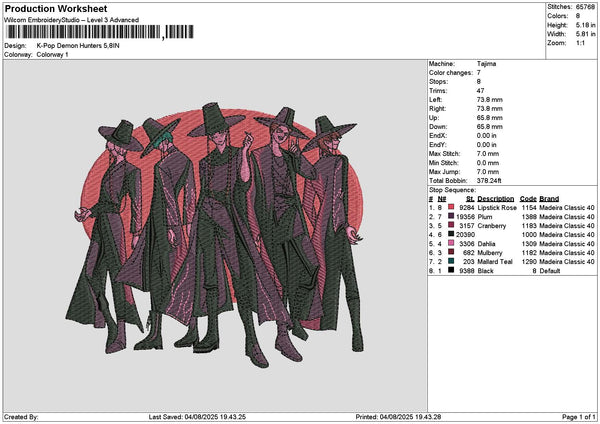600x424 pixels.
Task: Click the Down value 65.8 mm
Action: 490,127
